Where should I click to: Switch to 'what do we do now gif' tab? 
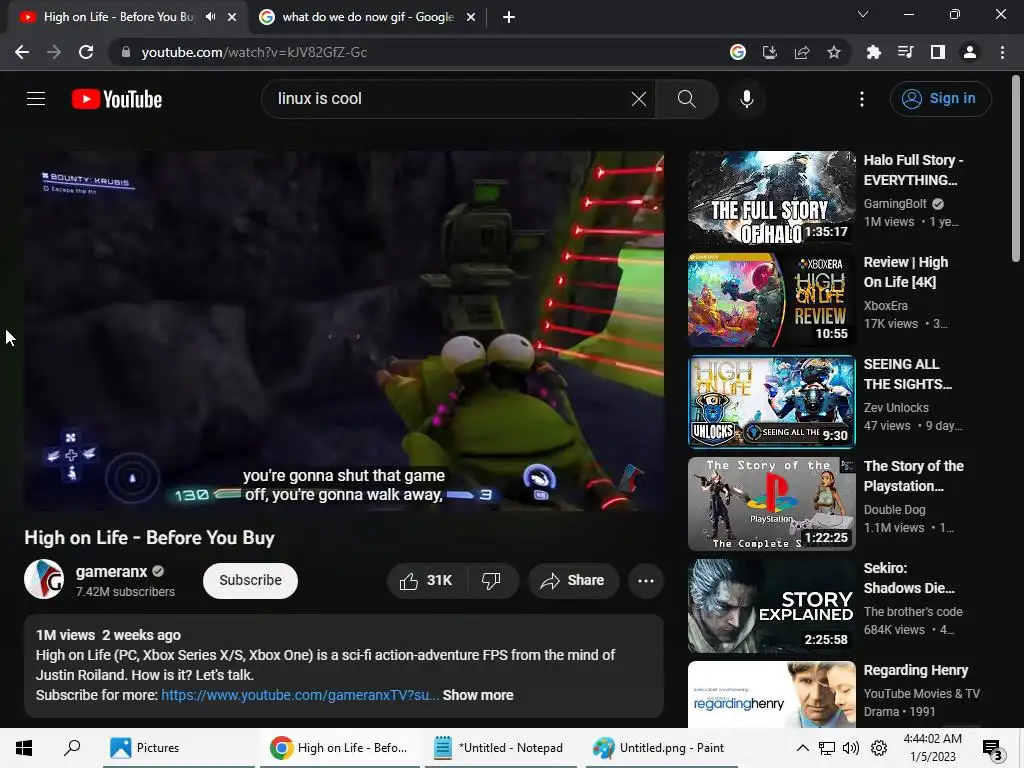pos(368,17)
